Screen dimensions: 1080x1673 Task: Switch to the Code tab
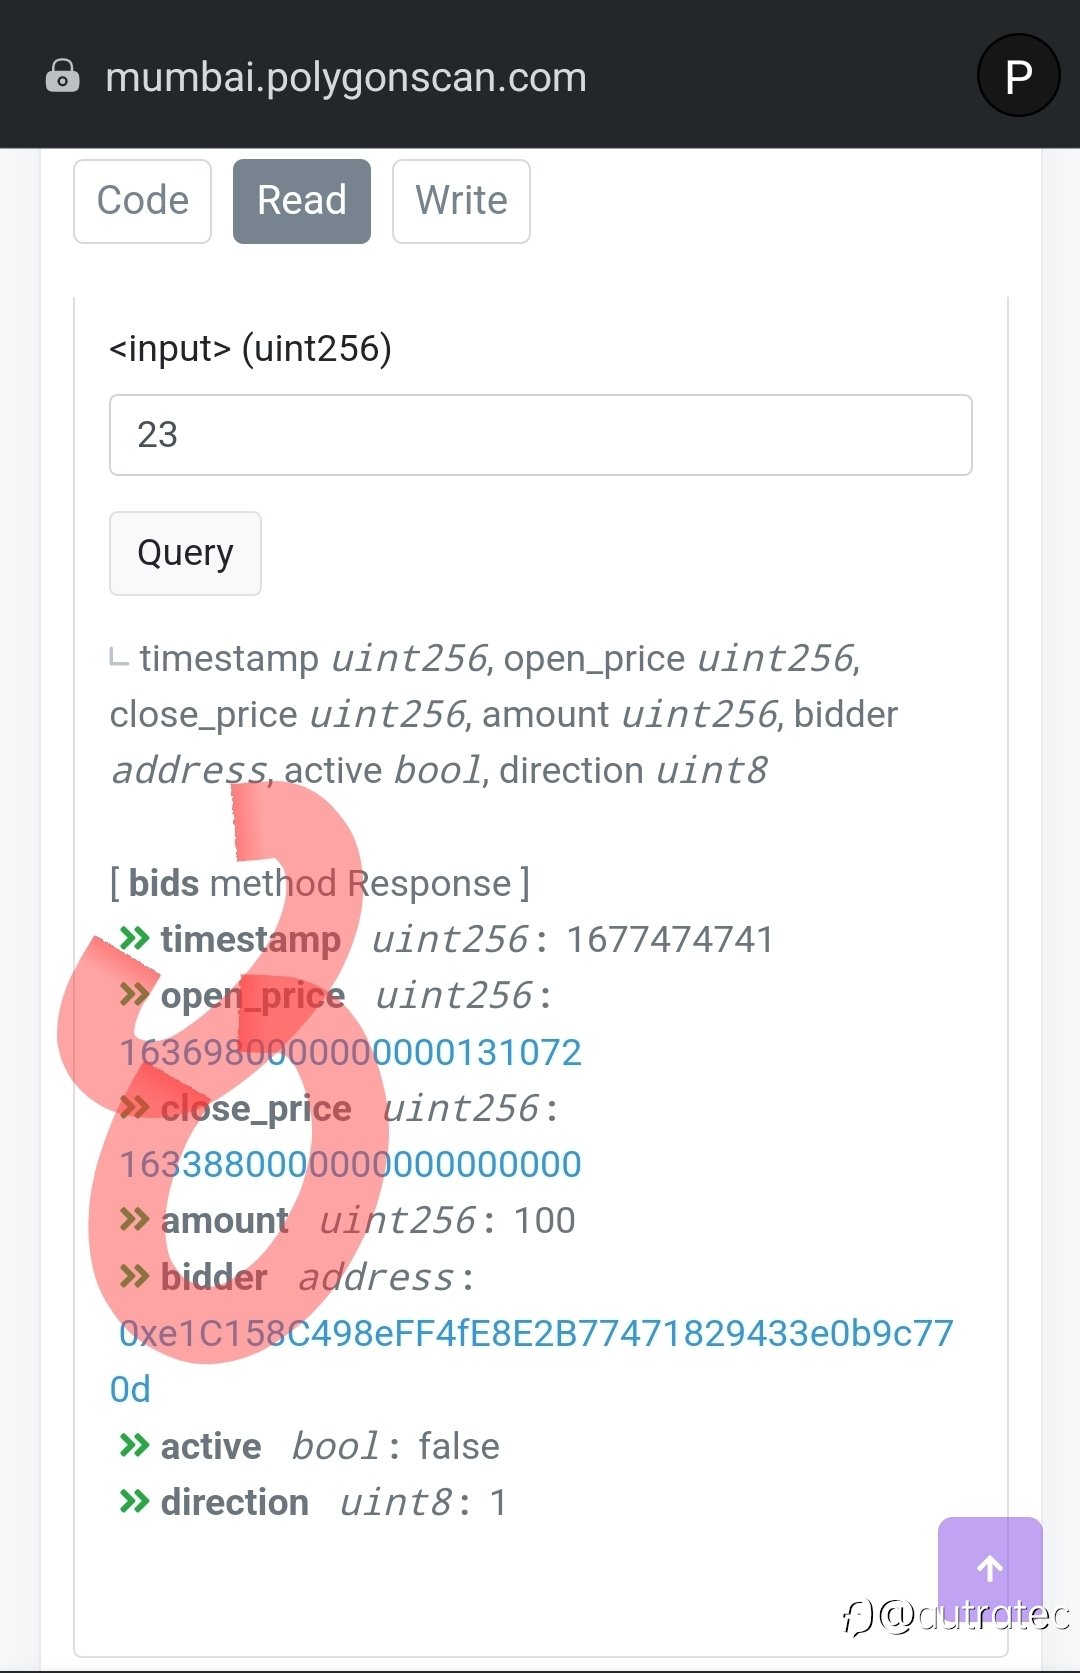coord(143,201)
